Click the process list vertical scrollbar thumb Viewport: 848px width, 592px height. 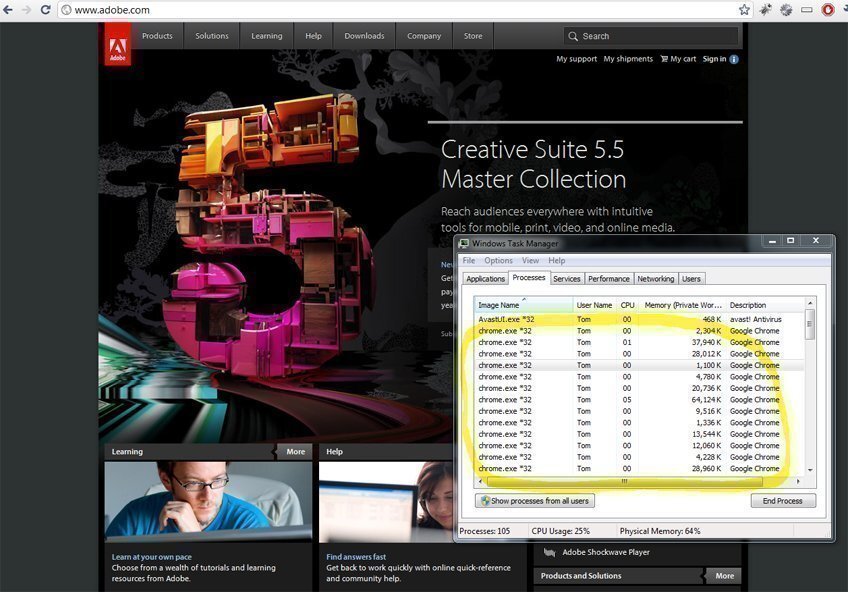tap(810, 324)
